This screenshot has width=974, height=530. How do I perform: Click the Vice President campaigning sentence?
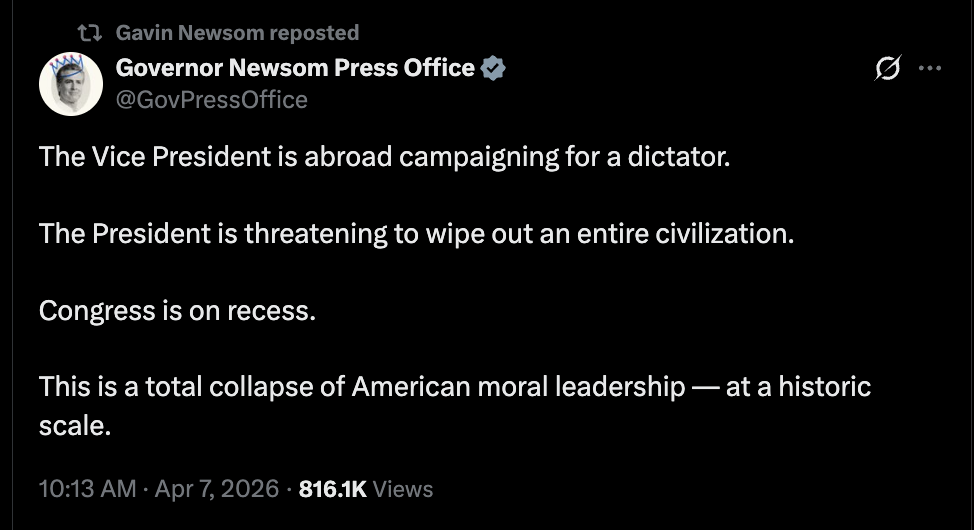(385, 157)
